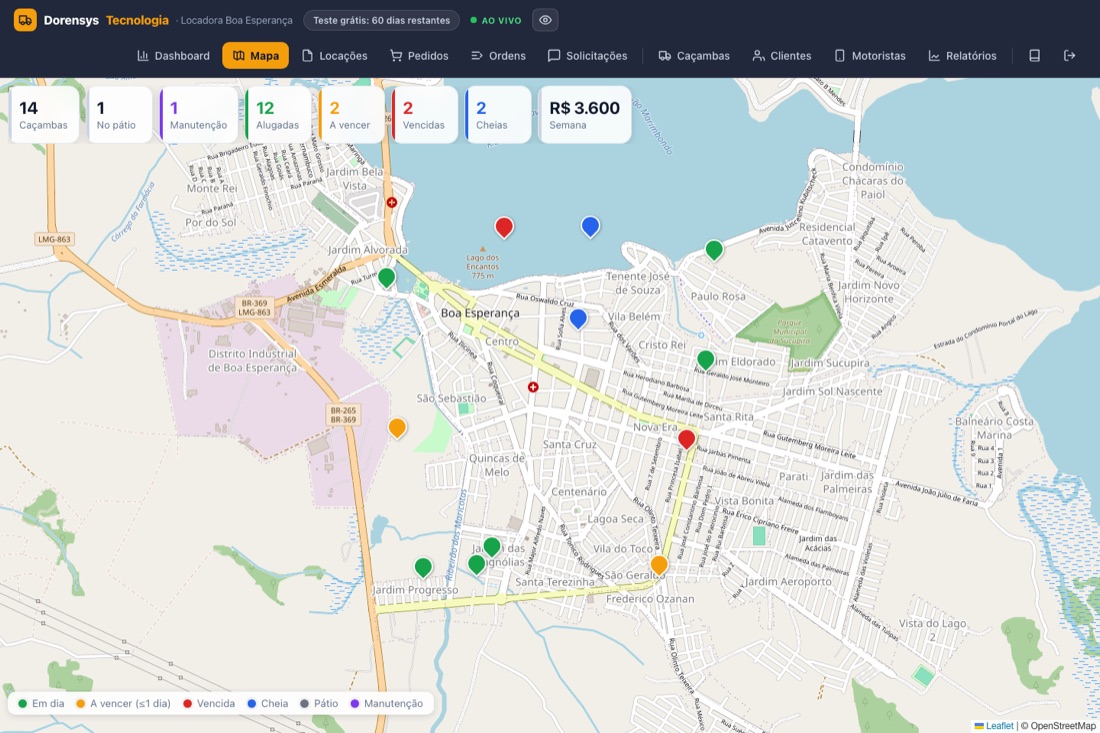Image resolution: width=1100 pixels, height=733 pixels.
Task: Toggle the eye preview button
Action: click(545, 20)
